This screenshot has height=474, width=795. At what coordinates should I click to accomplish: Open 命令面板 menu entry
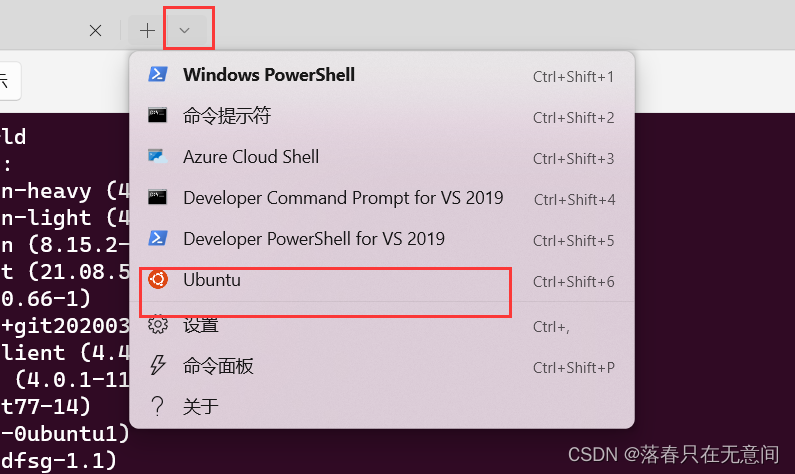382,366
